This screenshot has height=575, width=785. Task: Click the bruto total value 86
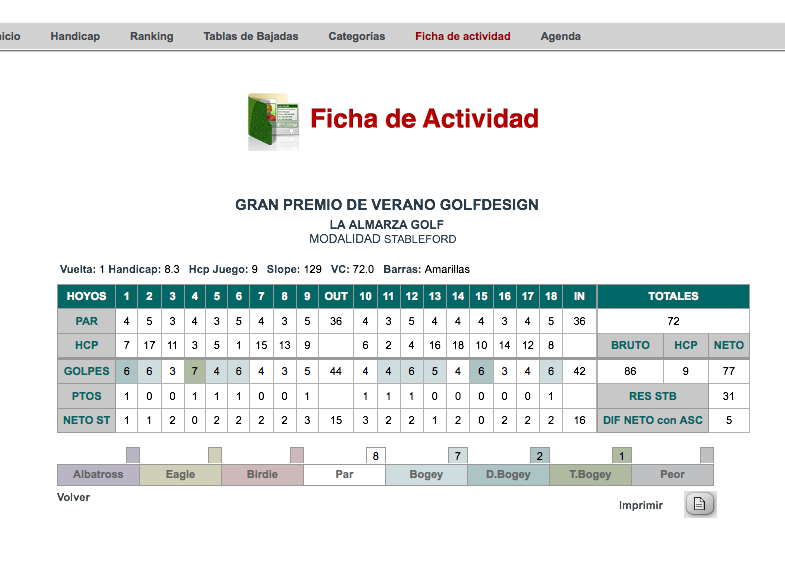pos(630,371)
